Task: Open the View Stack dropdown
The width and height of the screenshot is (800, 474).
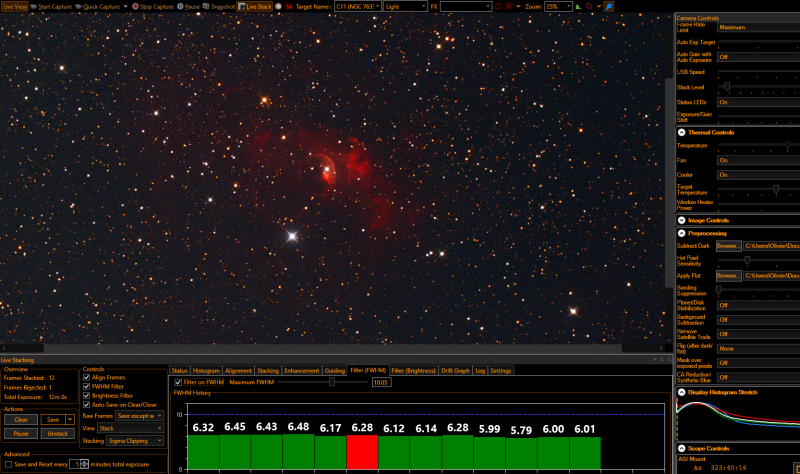Action: click(x=131, y=428)
